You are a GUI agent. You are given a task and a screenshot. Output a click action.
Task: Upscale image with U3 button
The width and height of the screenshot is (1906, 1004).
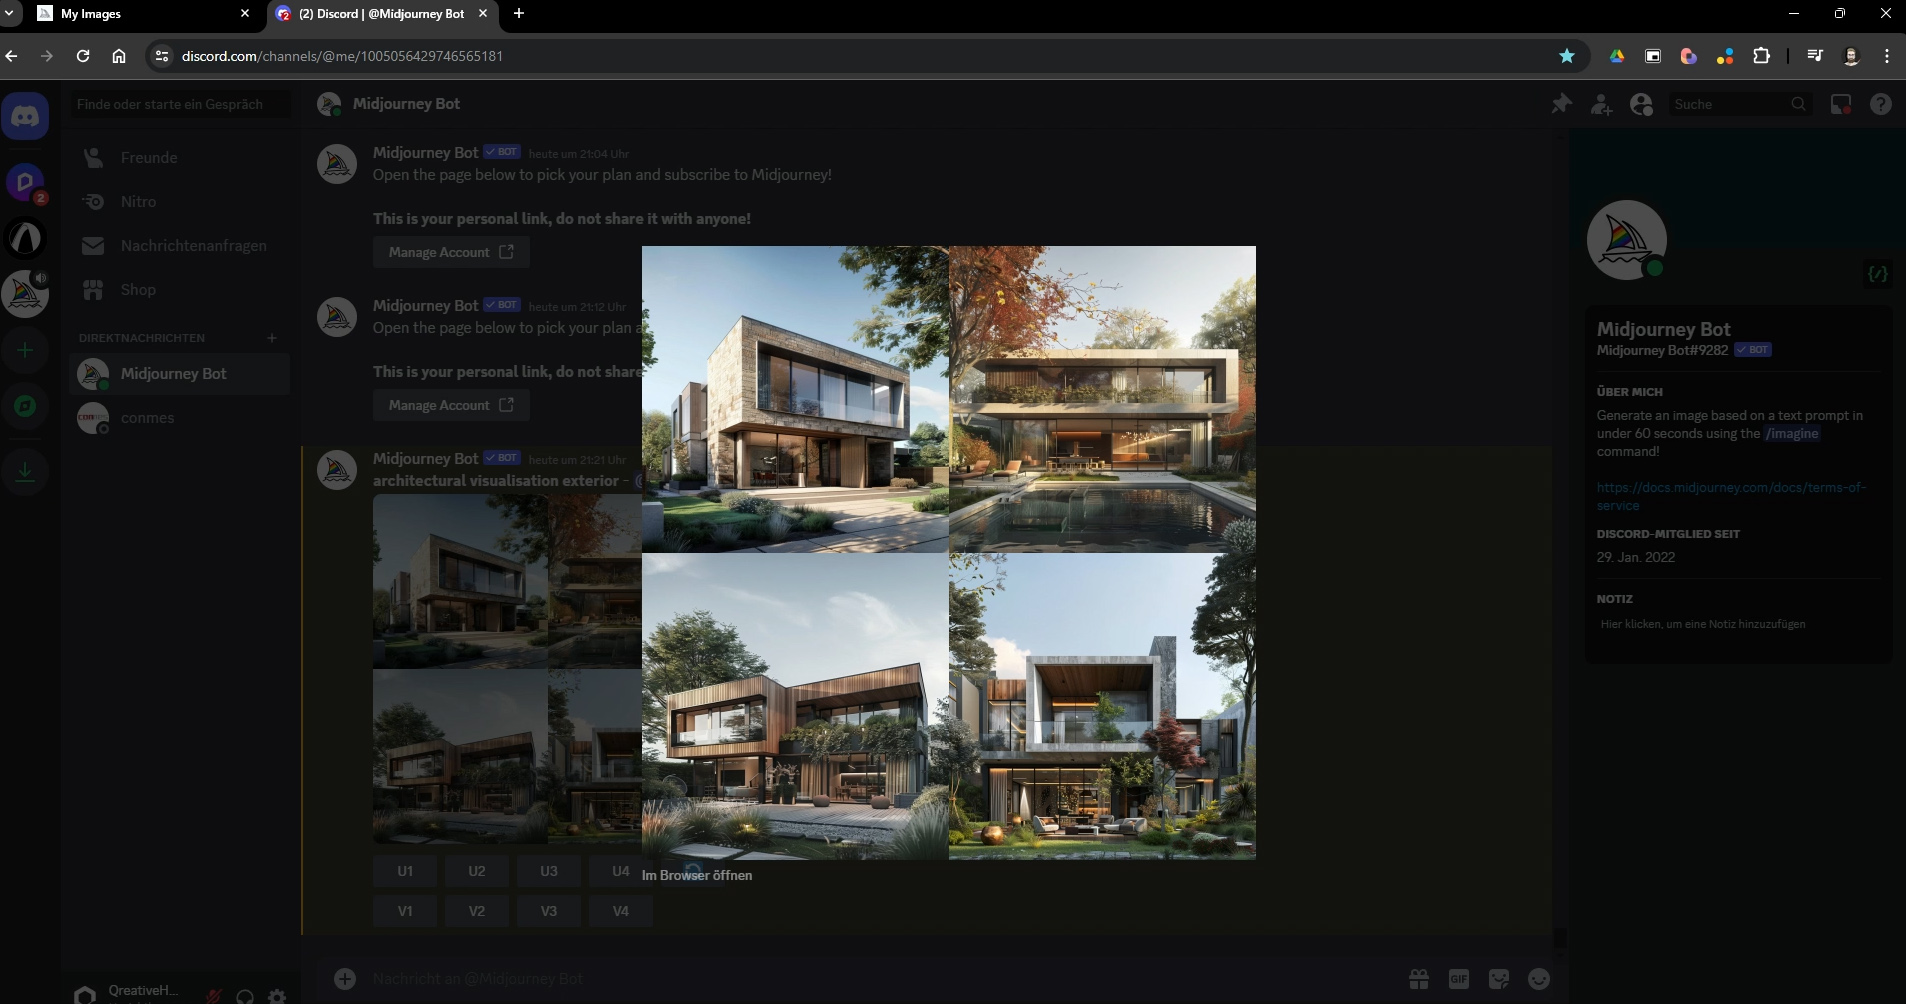tap(549, 871)
